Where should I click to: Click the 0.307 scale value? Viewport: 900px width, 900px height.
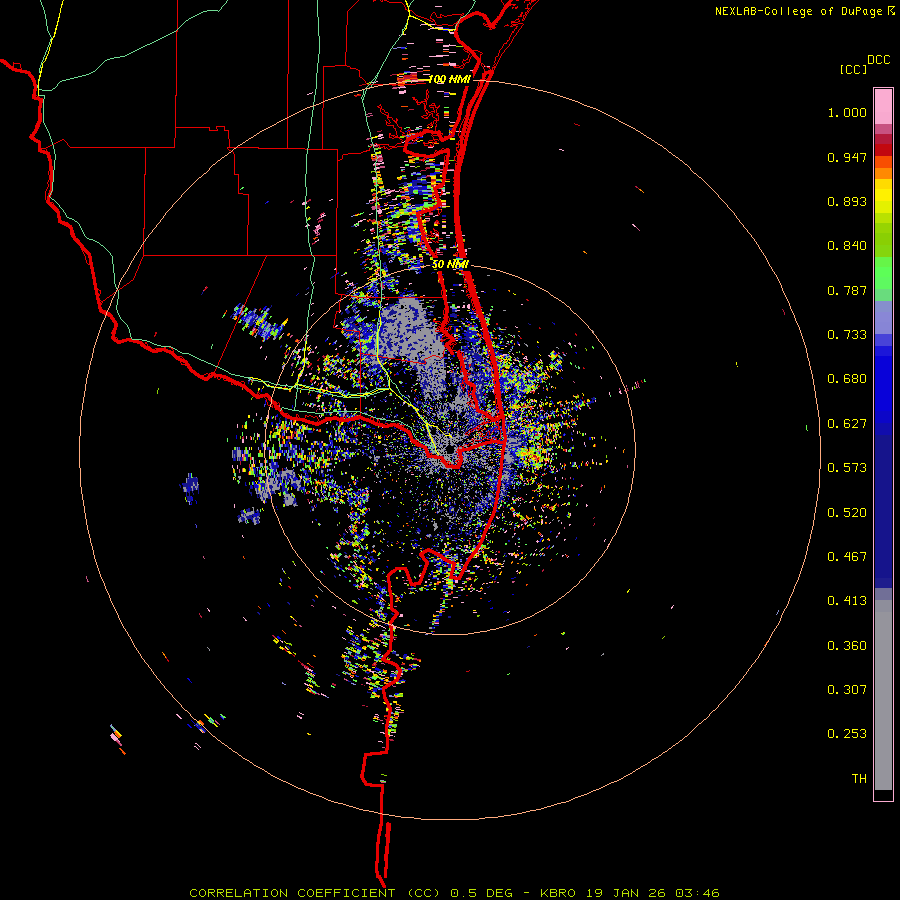point(847,690)
